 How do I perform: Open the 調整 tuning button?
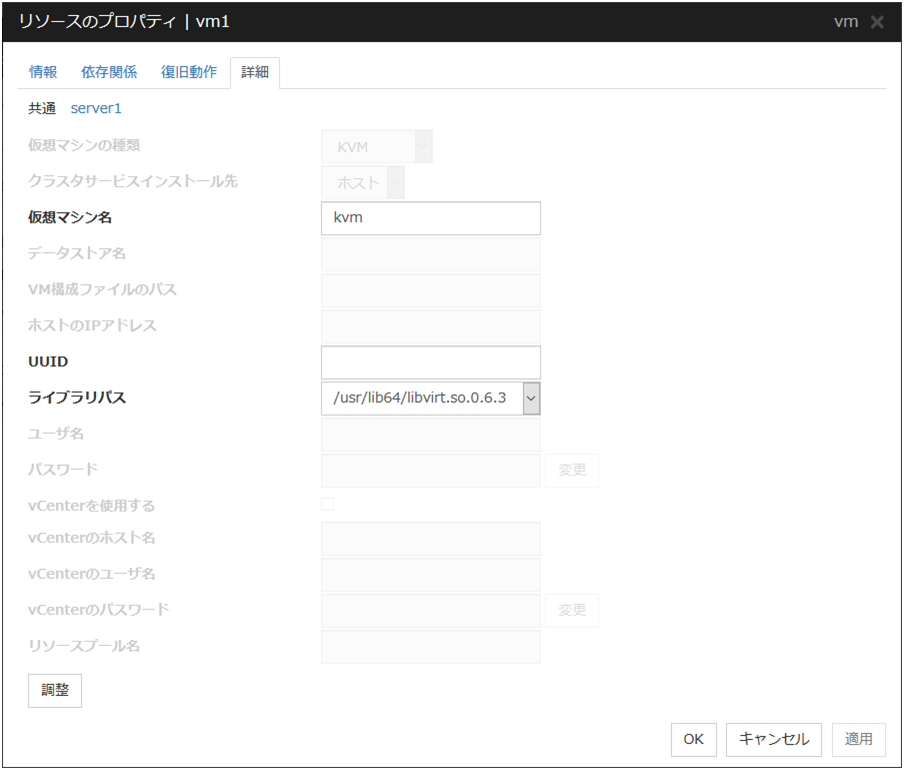(55, 691)
